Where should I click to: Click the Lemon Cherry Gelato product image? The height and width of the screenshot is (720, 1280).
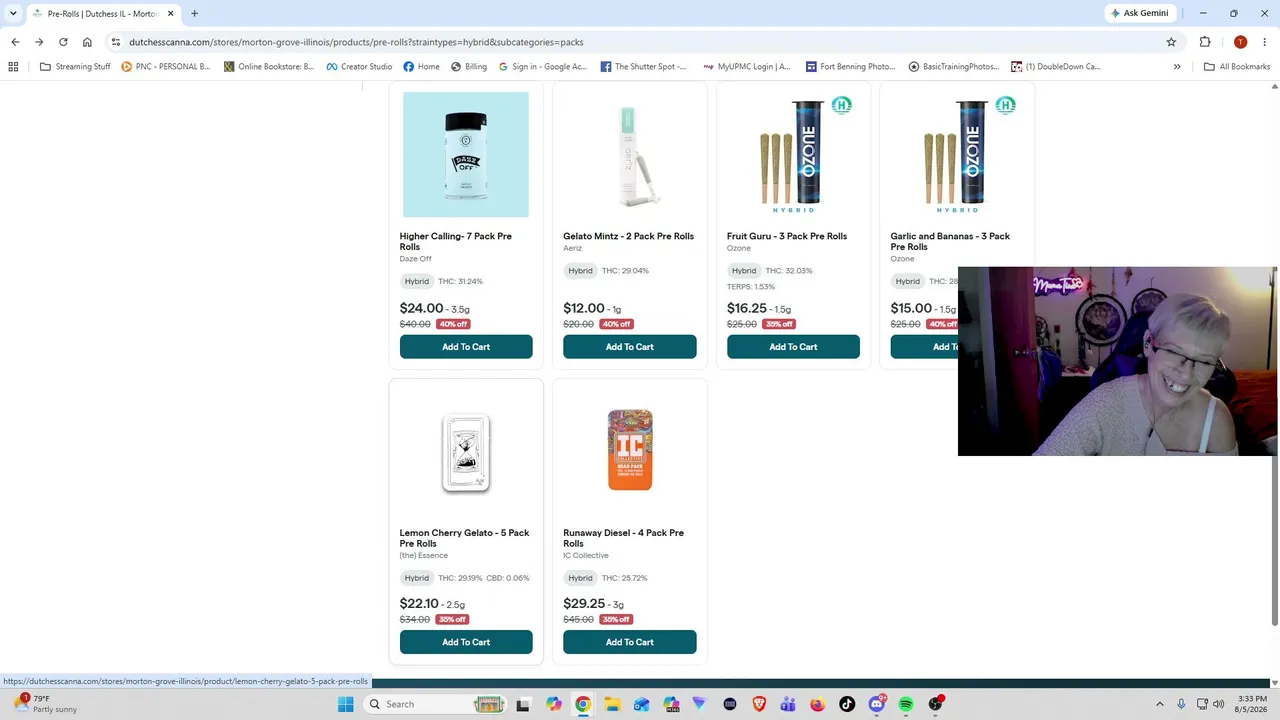[x=466, y=451]
